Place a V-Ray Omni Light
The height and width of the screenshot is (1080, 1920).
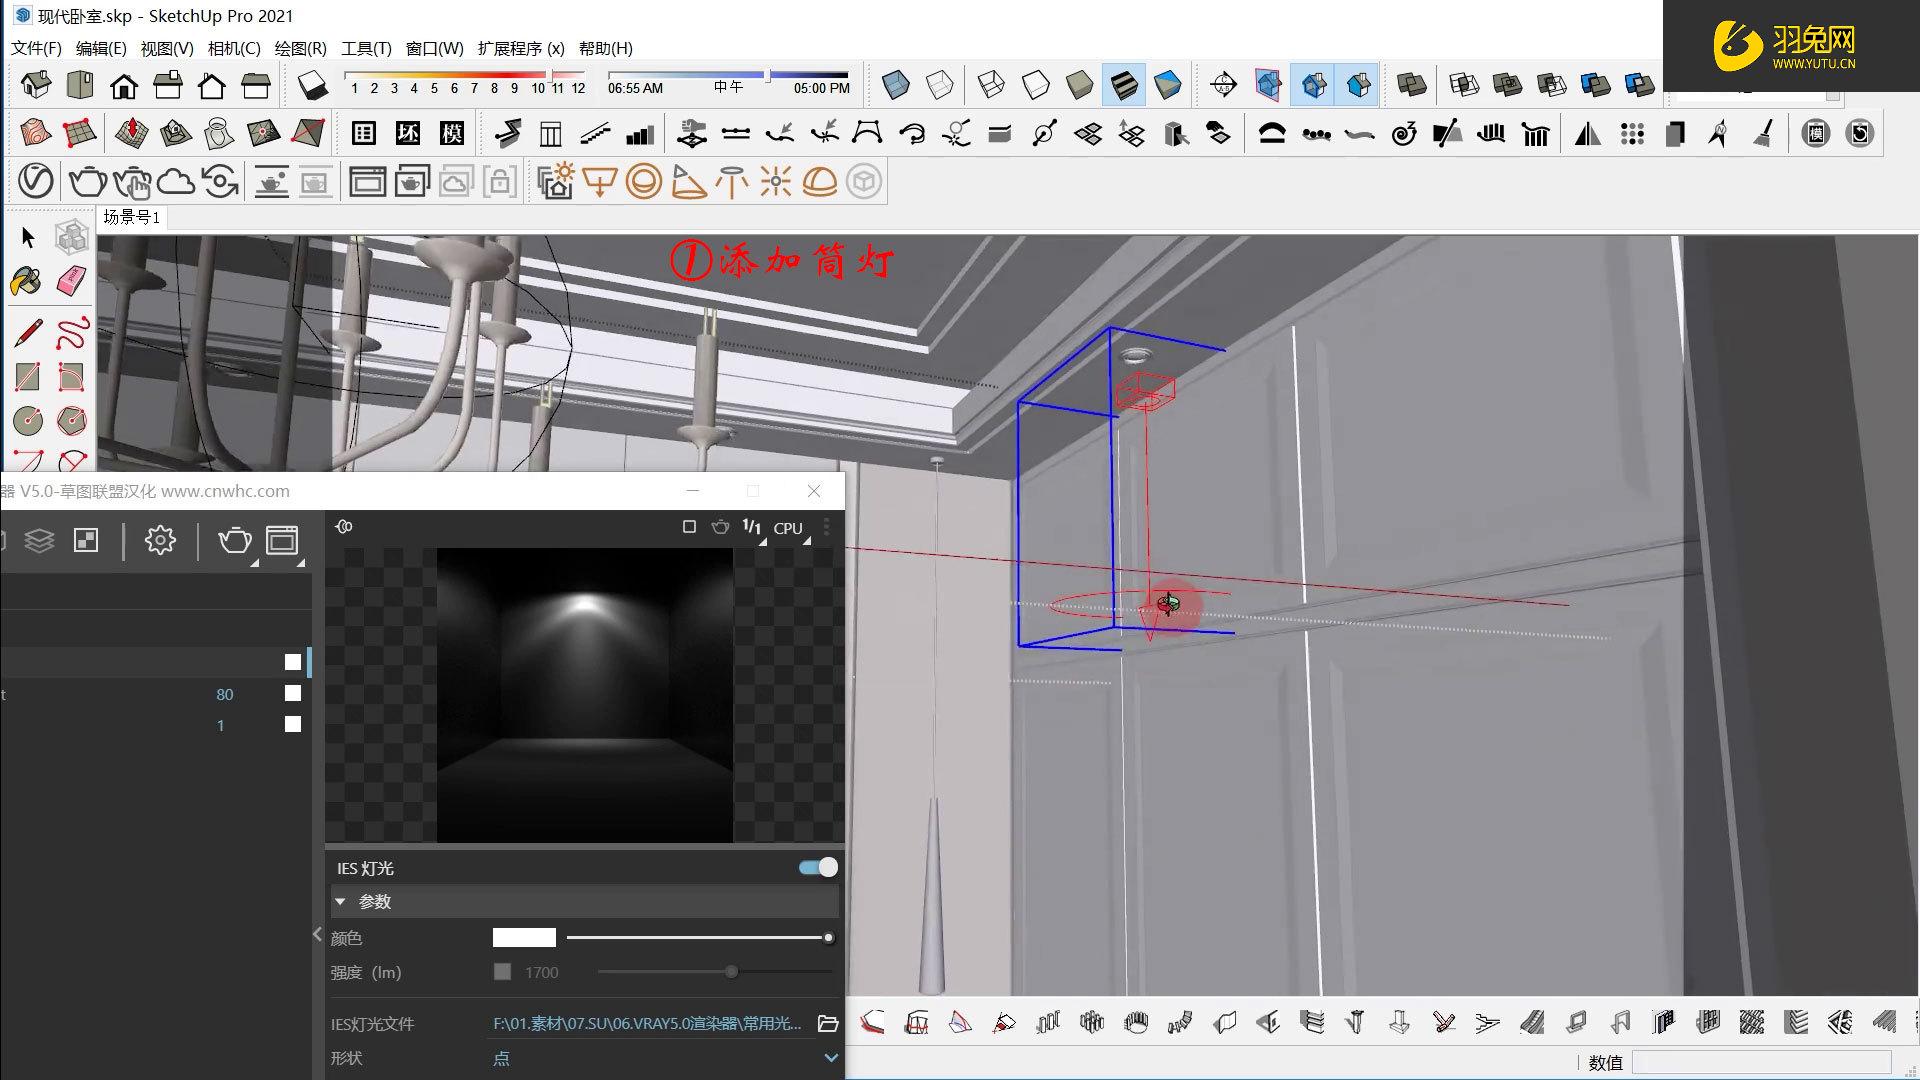click(778, 181)
